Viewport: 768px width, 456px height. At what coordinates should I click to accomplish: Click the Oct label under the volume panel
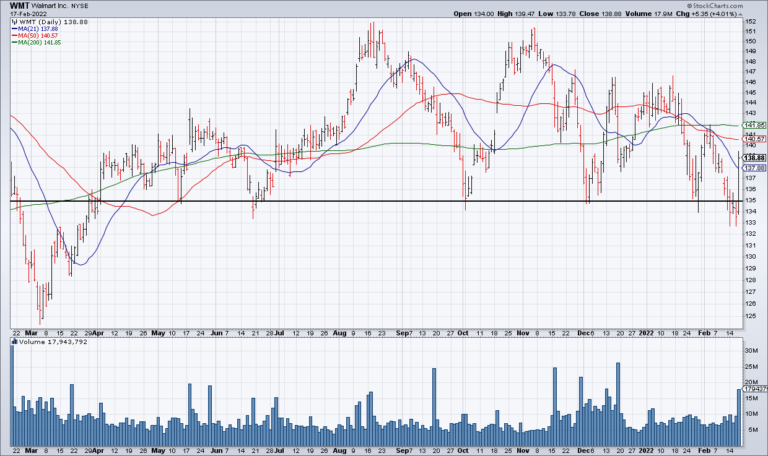click(463, 450)
